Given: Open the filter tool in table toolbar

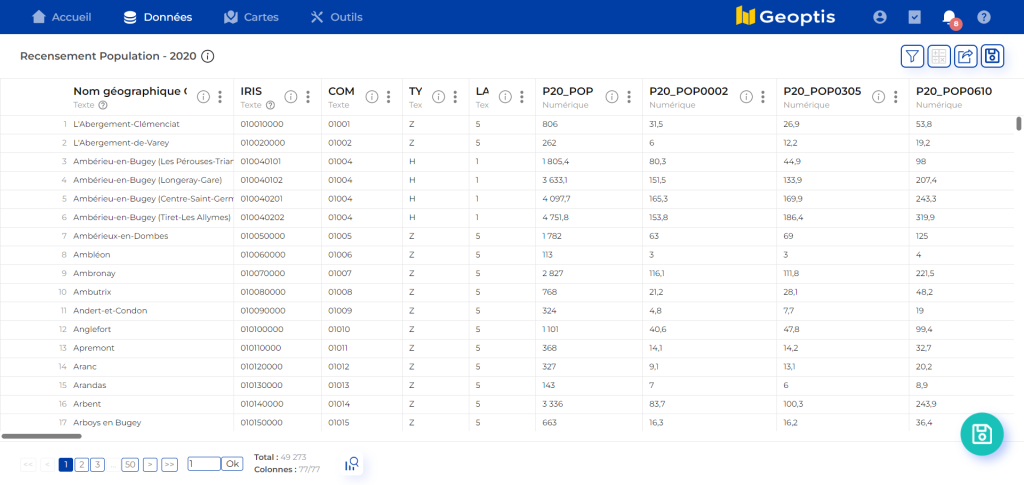Looking at the screenshot, I should (x=912, y=56).
